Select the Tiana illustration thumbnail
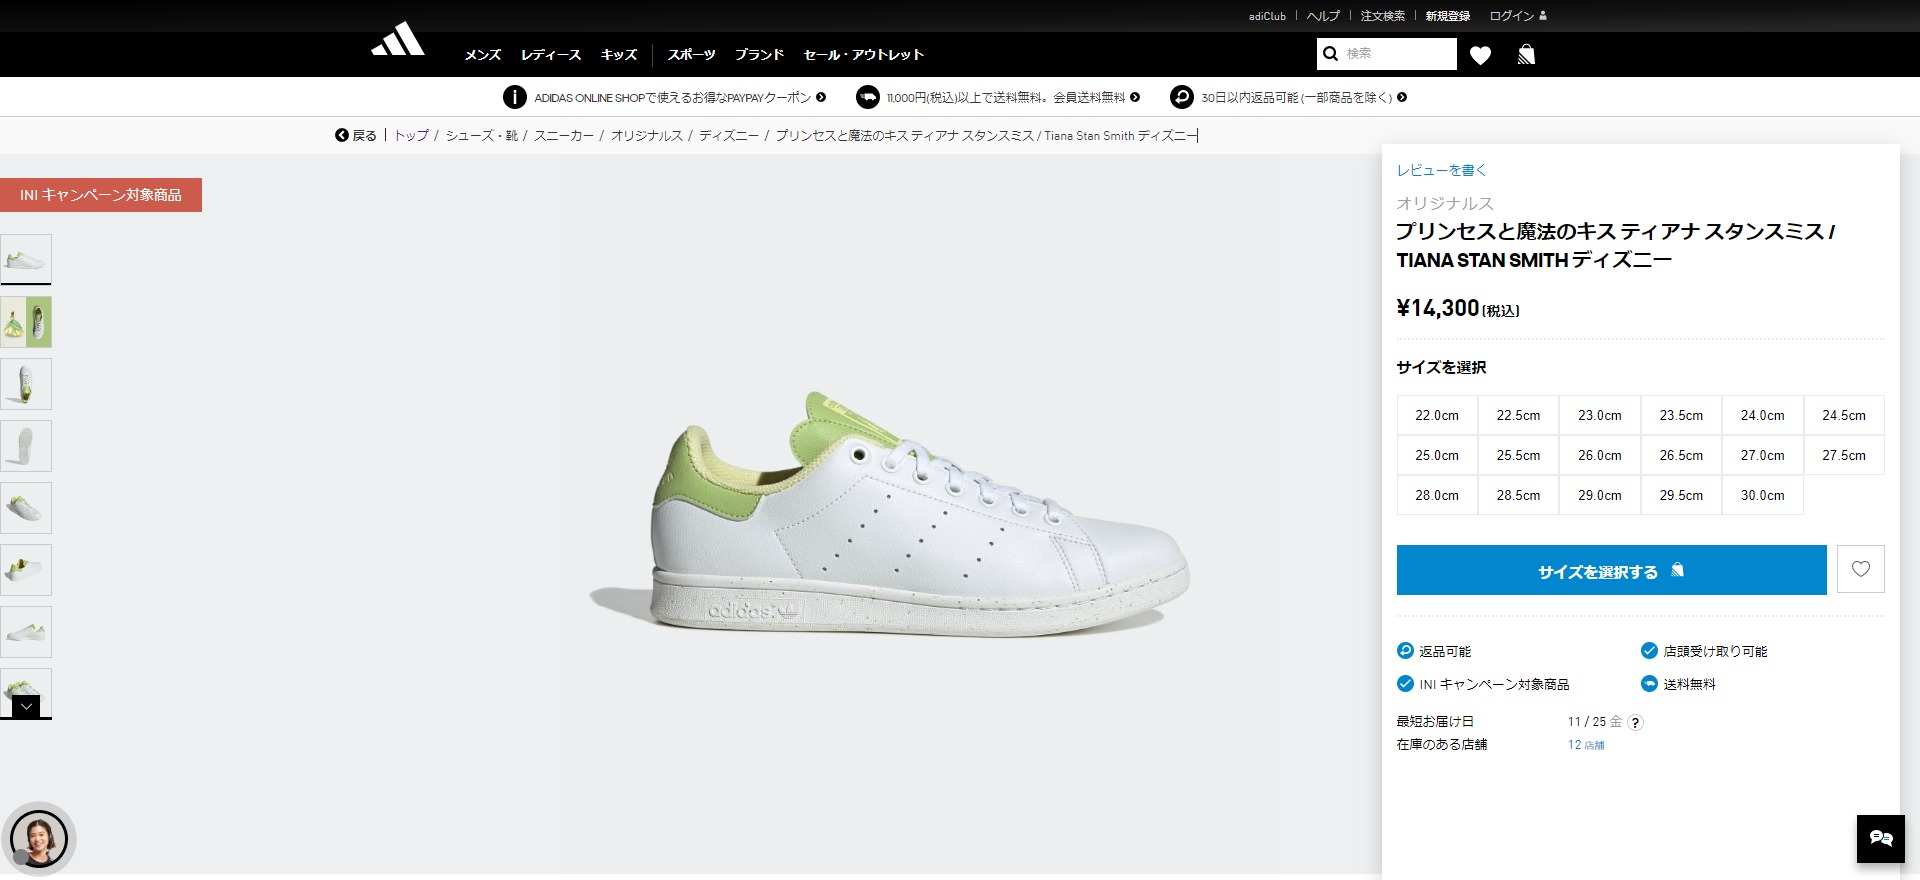Screen dimensions: 1920x880 coord(26,322)
